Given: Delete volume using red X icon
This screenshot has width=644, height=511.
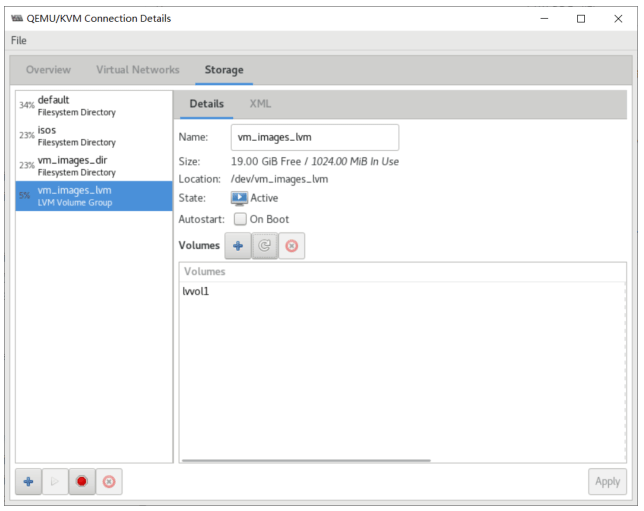Looking at the screenshot, I should tap(292, 246).
